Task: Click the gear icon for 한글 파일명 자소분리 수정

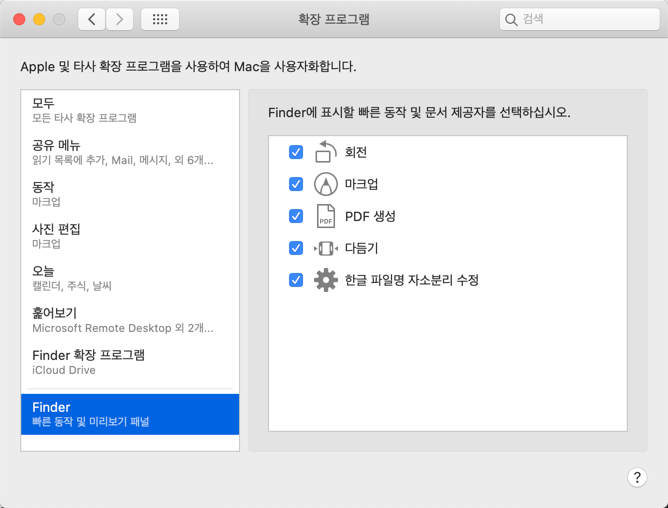Action: click(x=325, y=280)
